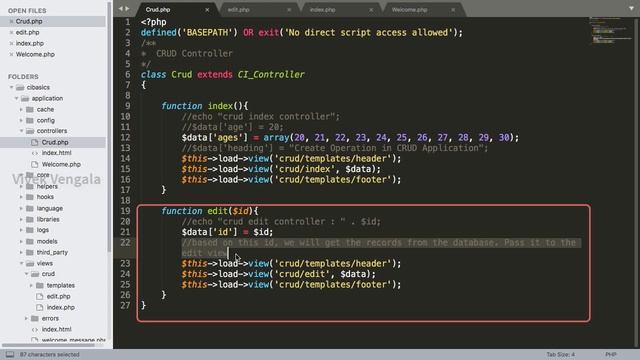
Task: Expand the models folder
Action: tap(21, 241)
